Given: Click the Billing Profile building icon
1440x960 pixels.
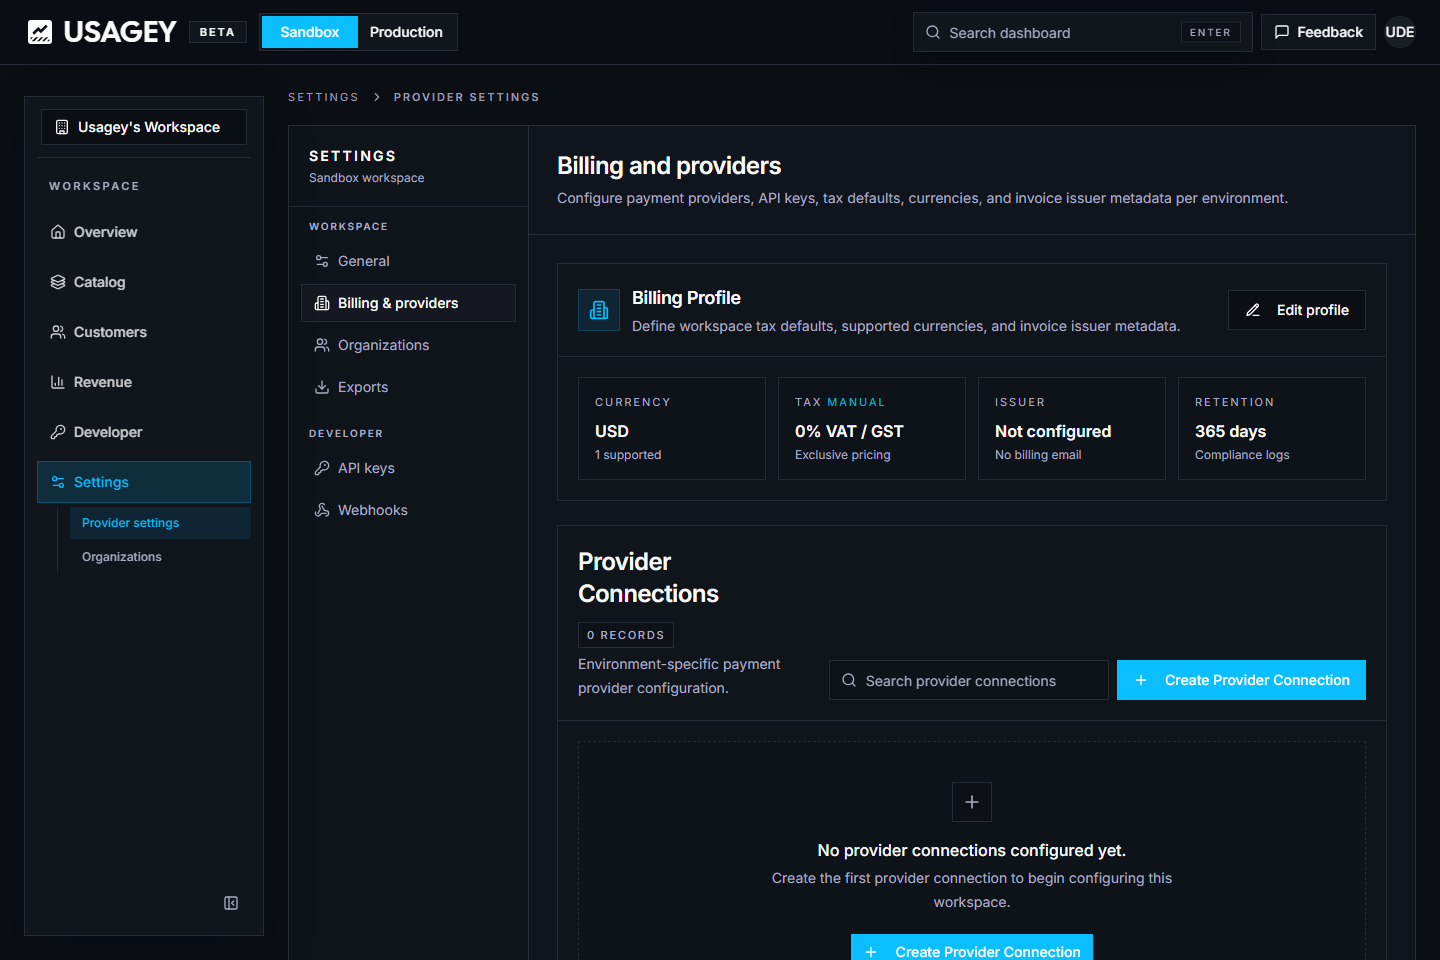Looking at the screenshot, I should (x=599, y=310).
